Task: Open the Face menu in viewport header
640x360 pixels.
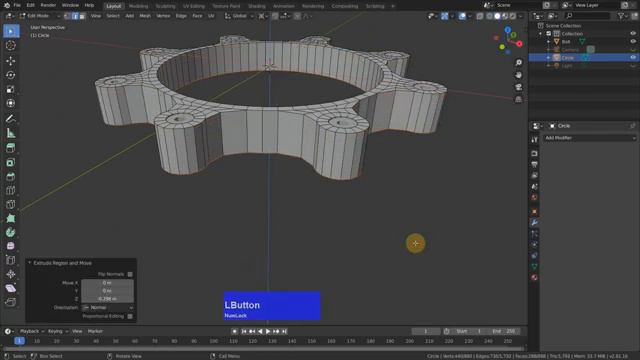Action: (197, 16)
